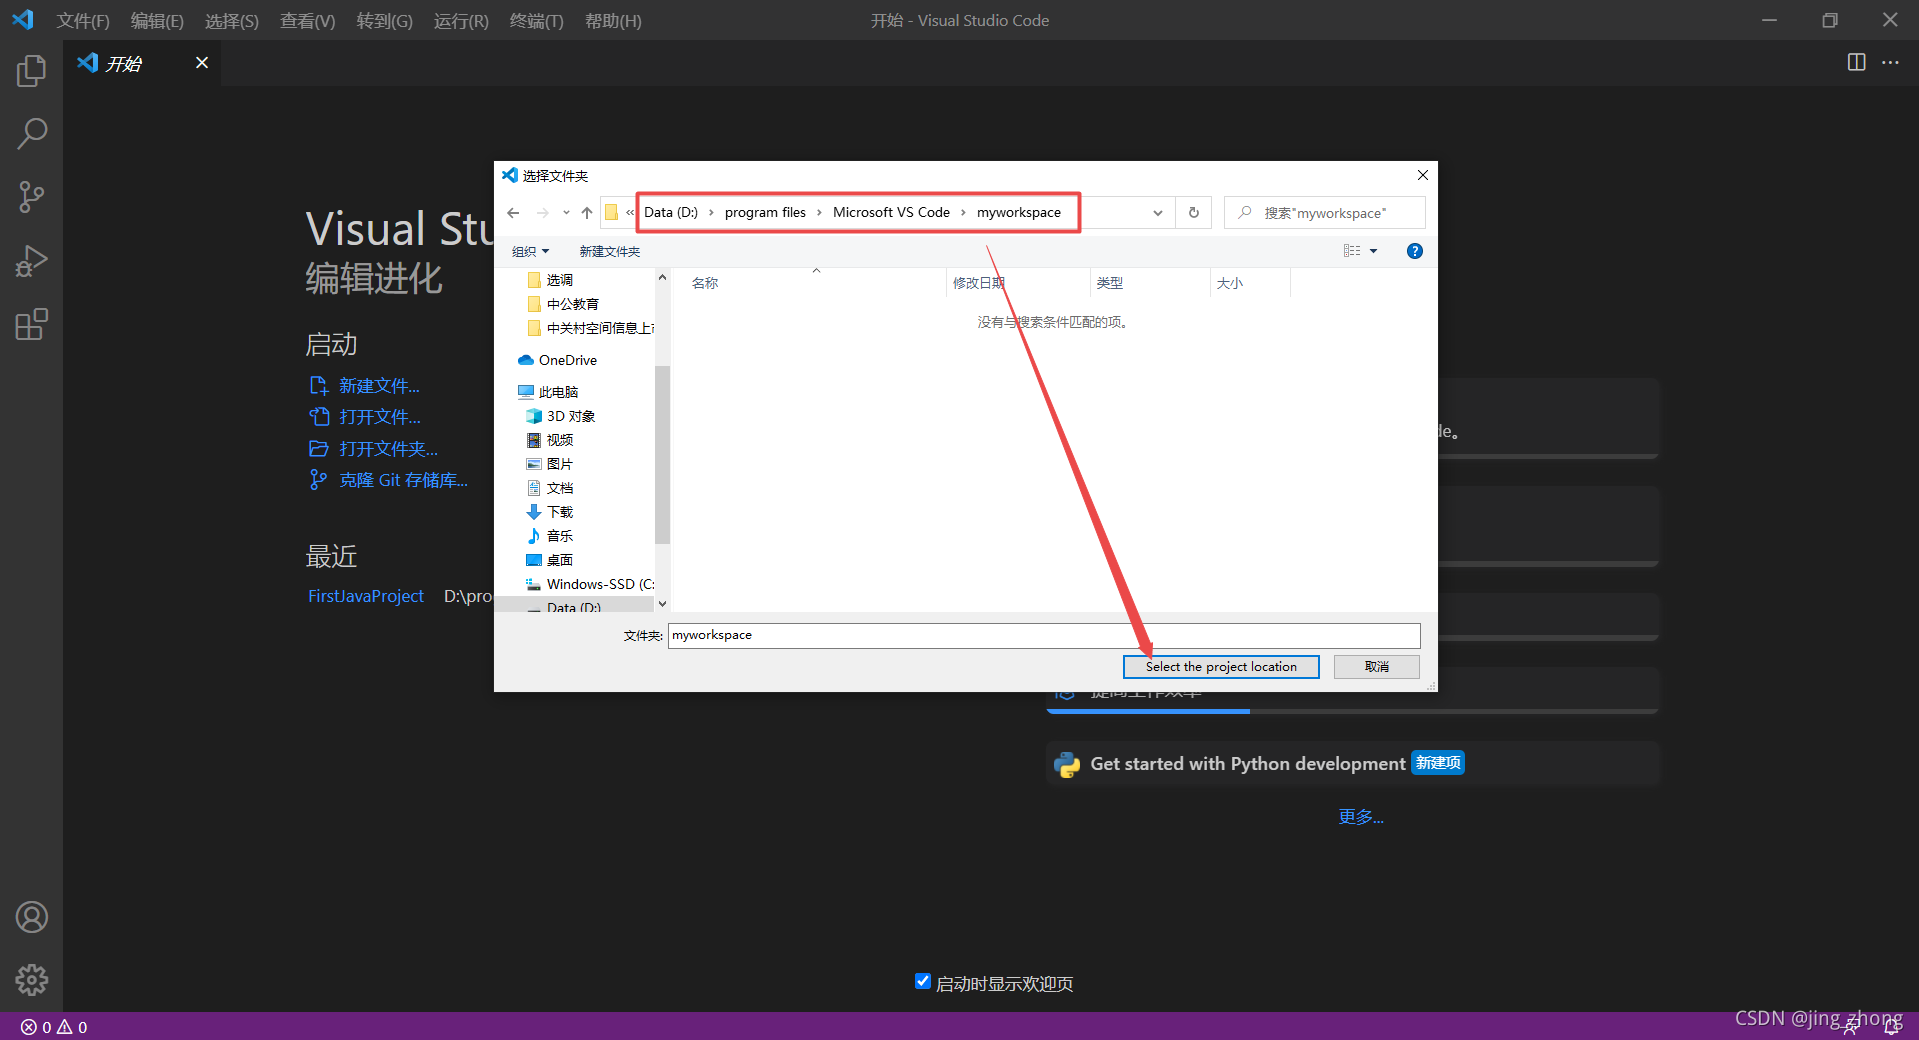The image size is (1919, 1040).
Task: Open the Search view in activity bar
Action: (x=31, y=133)
